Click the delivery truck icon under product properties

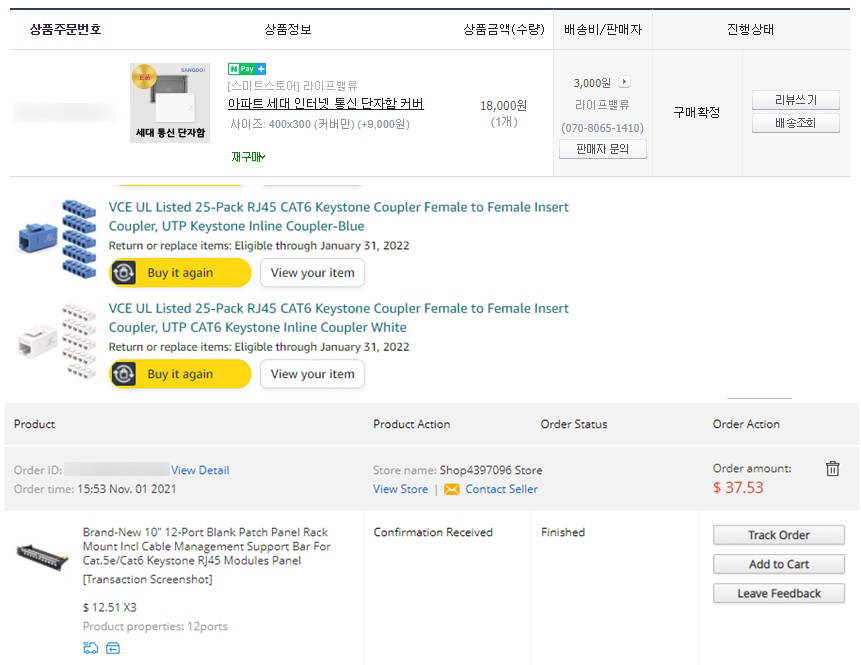click(x=91, y=648)
